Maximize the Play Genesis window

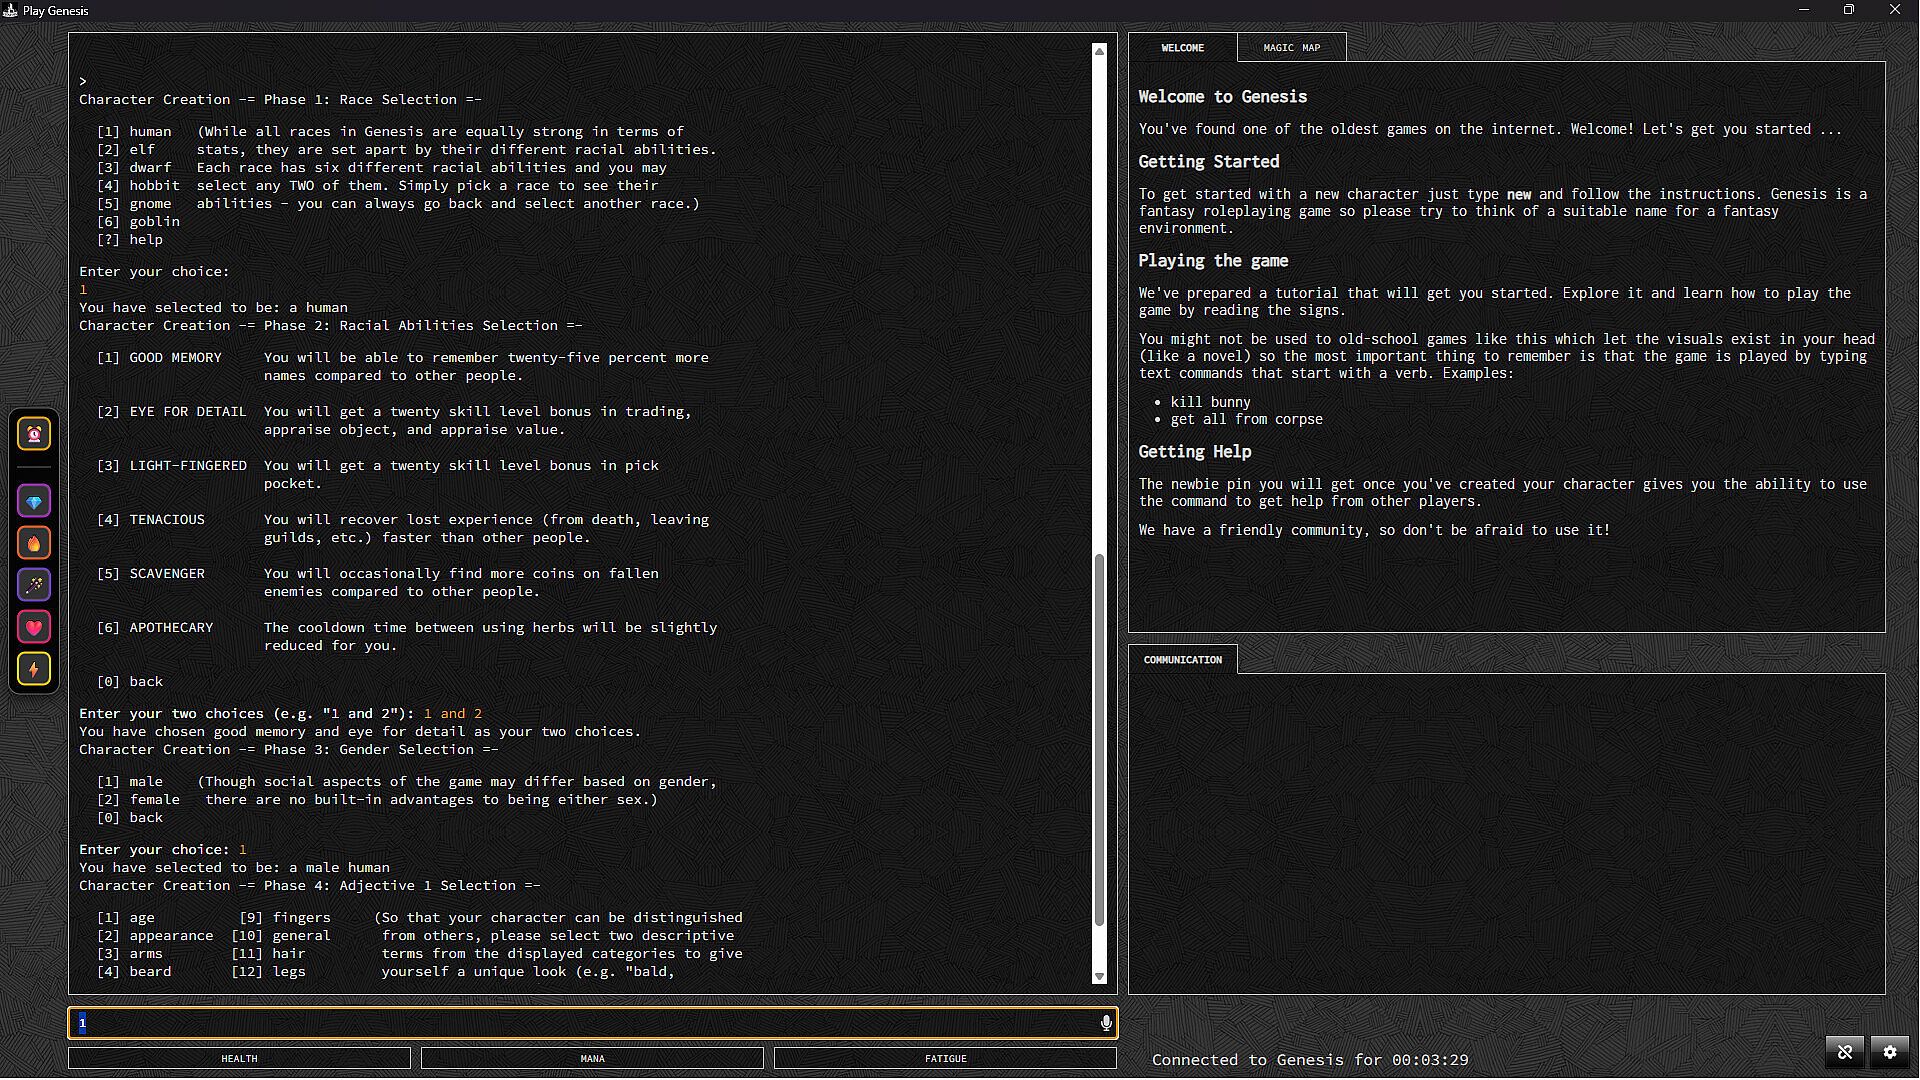coord(1849,10)
